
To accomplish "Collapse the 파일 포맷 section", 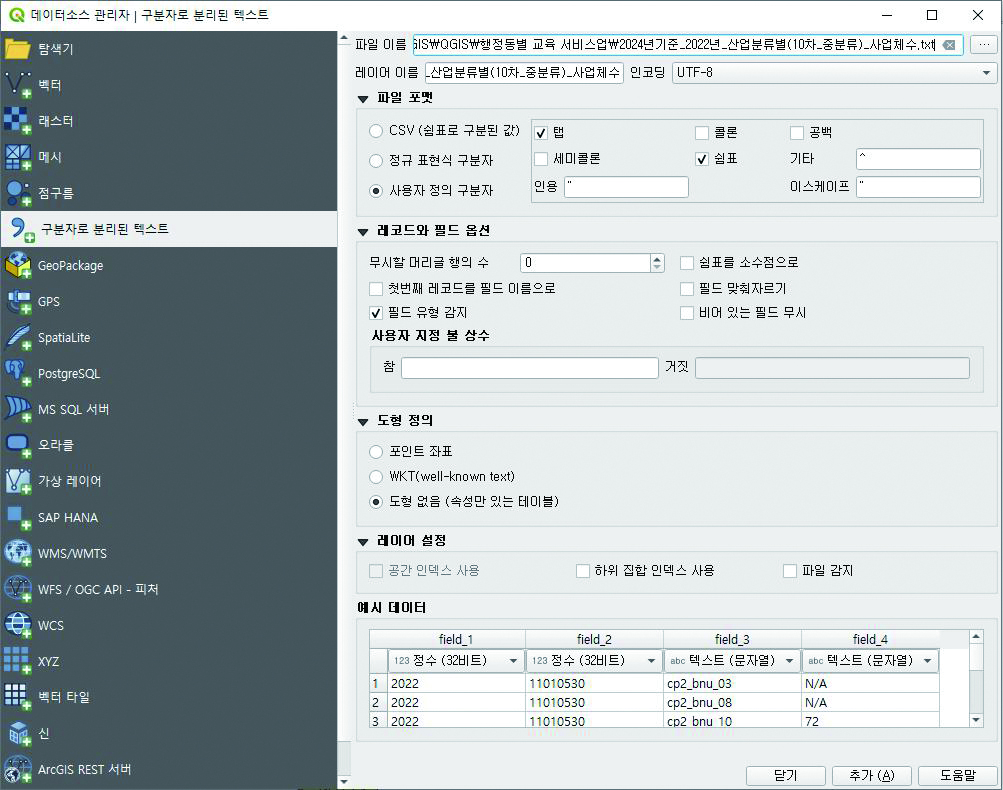I will tap(363, 98).
